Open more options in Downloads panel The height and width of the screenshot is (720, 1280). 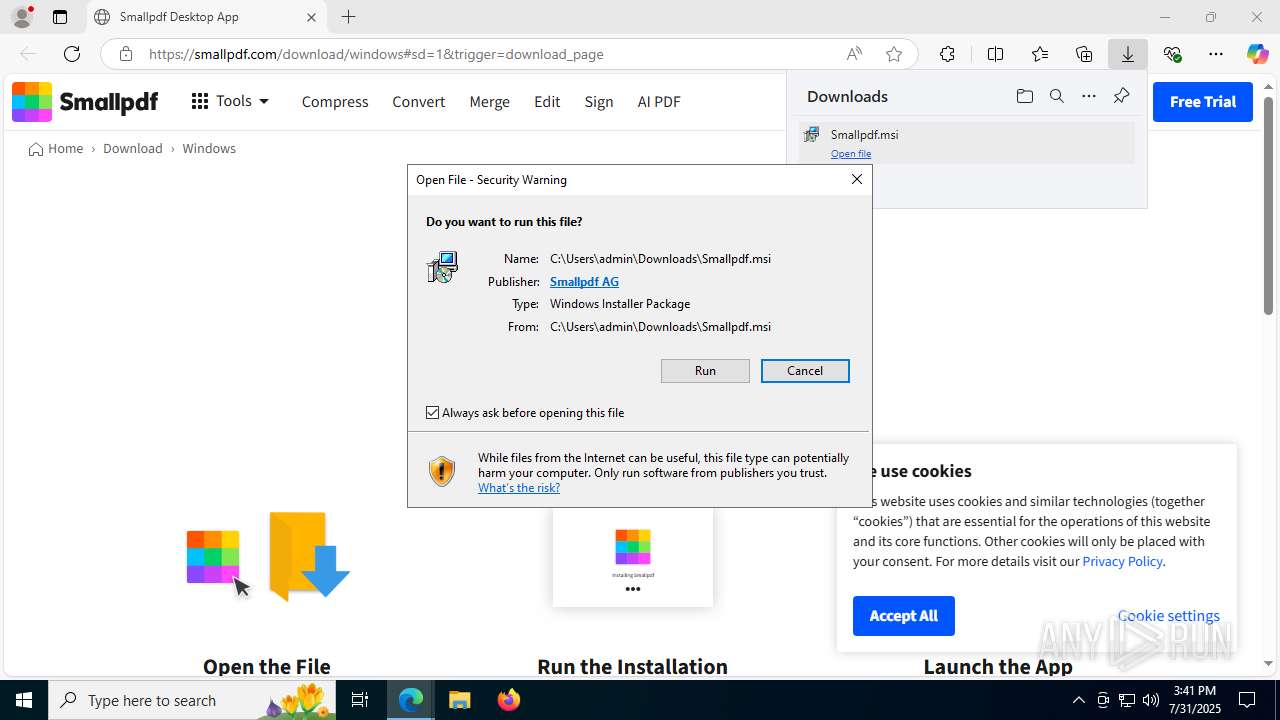click(1089, 96)
